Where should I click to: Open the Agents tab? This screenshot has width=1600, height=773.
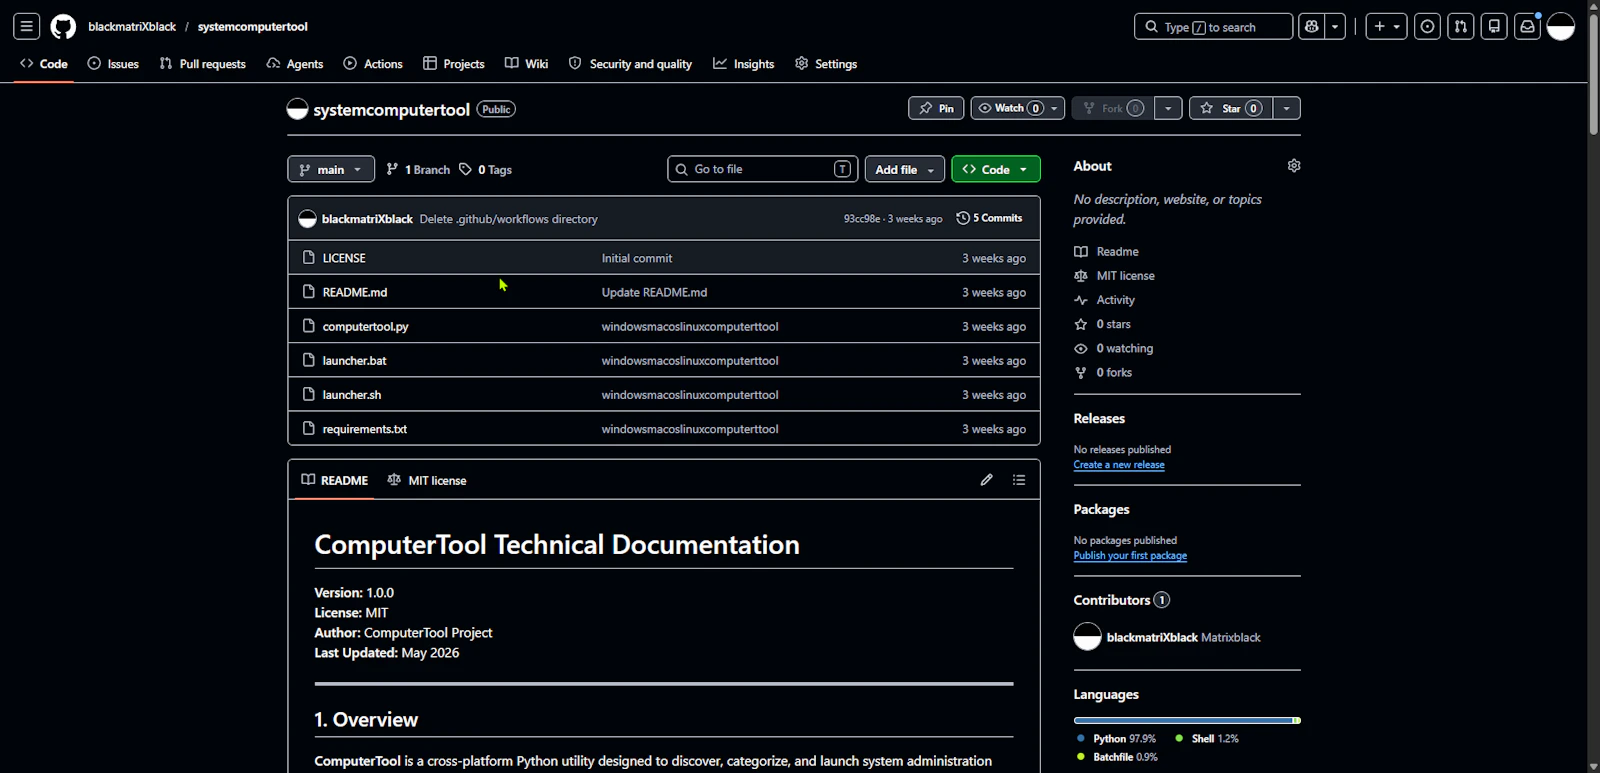pos(295,64)
